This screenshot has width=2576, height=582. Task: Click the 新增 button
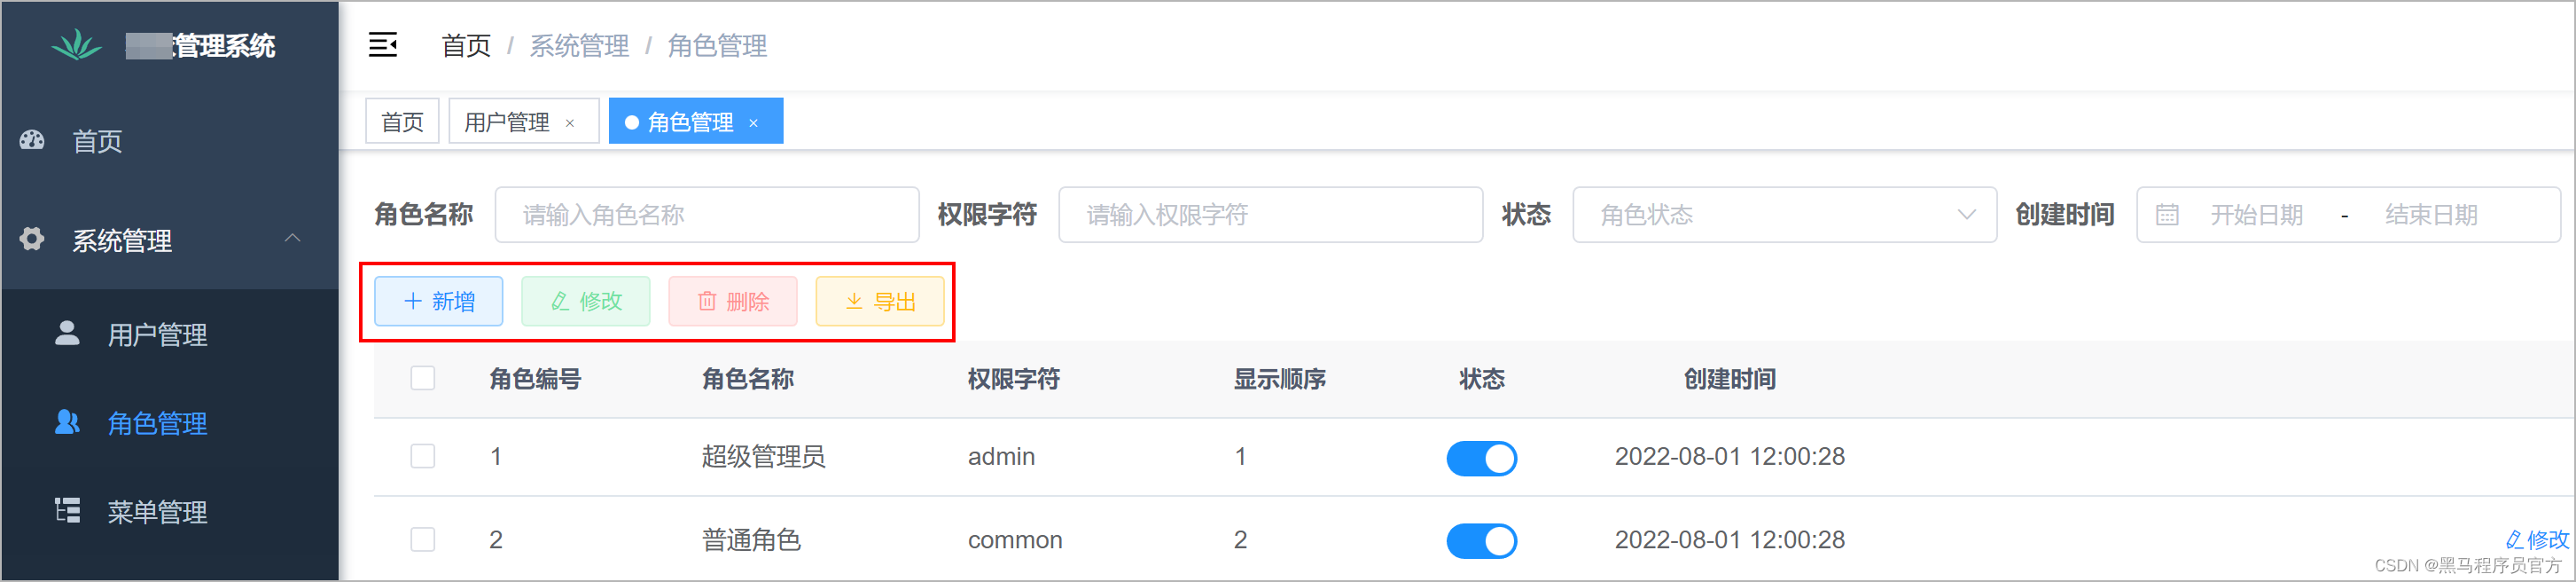[437, 301]
